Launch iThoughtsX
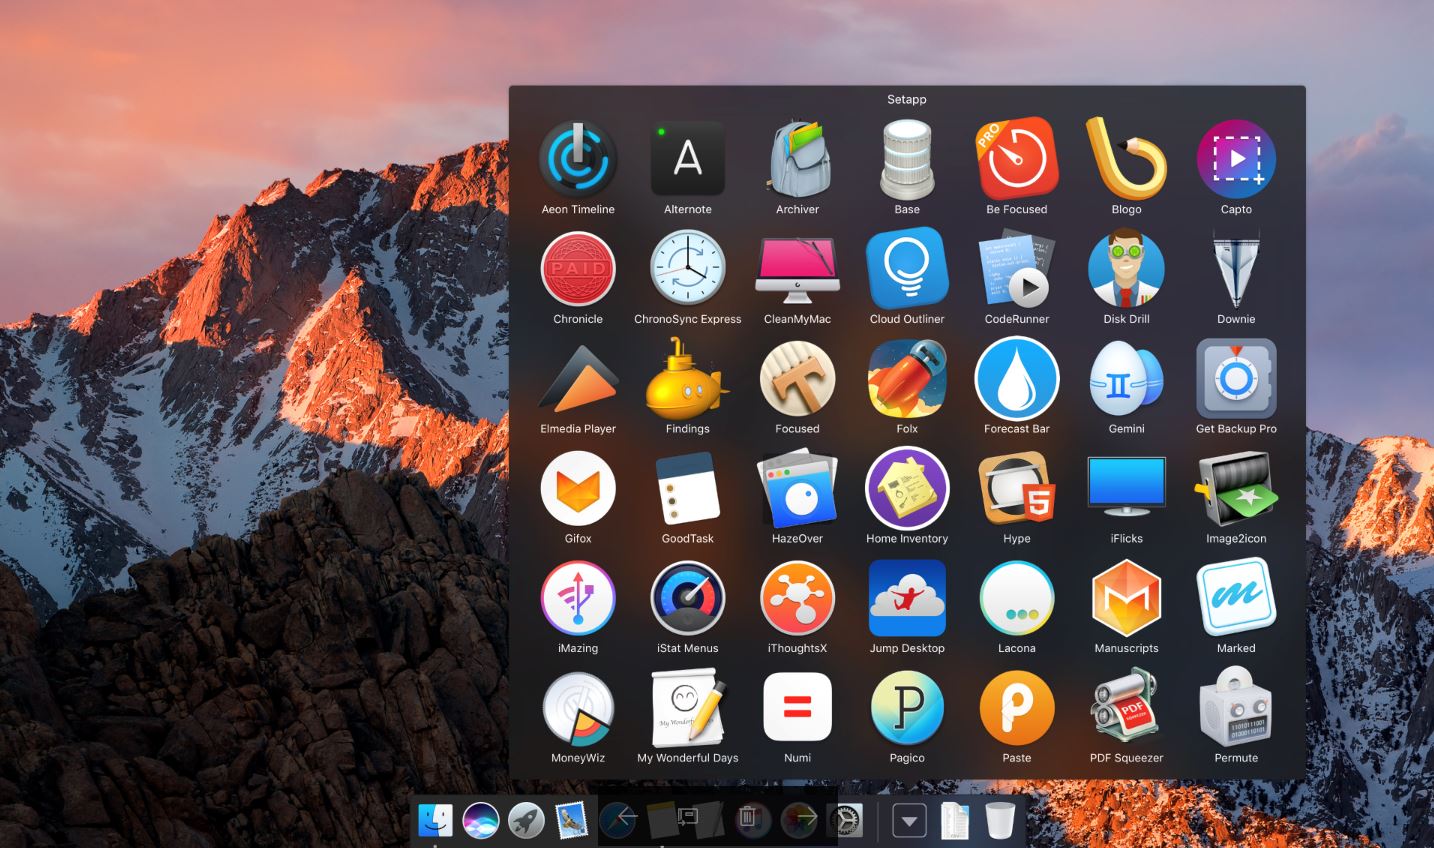The image size is (1434, 848). [x=798, y=598]
